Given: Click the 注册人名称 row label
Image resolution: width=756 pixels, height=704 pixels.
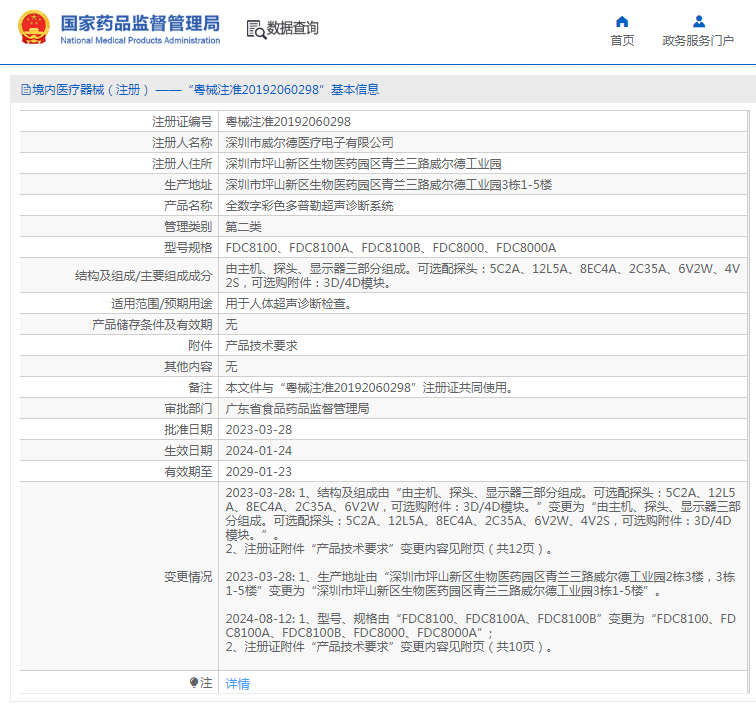Looking at the screenshot, I should tap(182, 143).
